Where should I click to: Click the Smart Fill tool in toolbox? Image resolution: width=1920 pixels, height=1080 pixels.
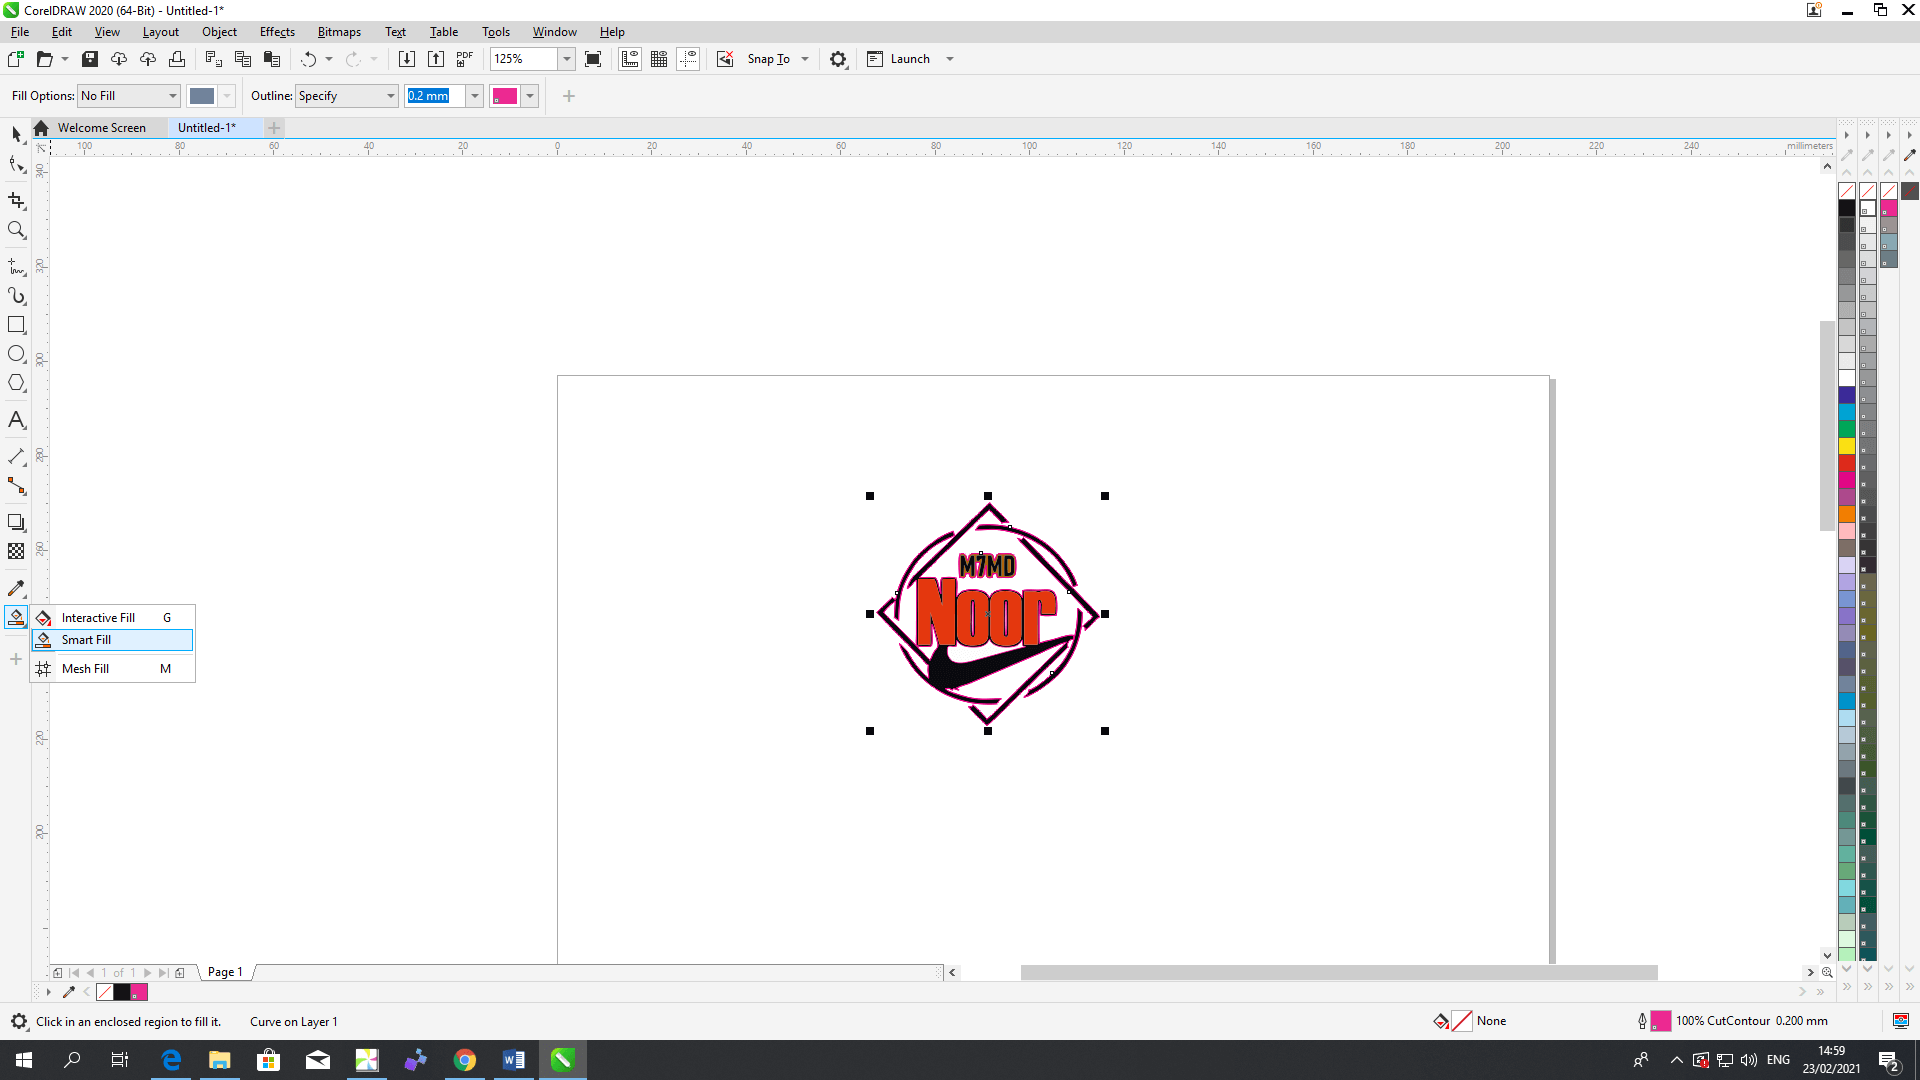pos(16,618)
